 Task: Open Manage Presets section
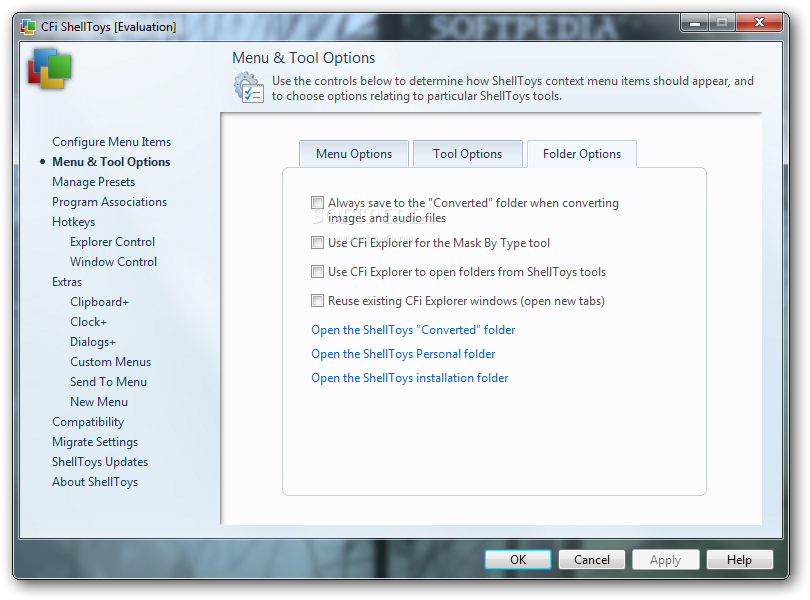click(94, 182)
